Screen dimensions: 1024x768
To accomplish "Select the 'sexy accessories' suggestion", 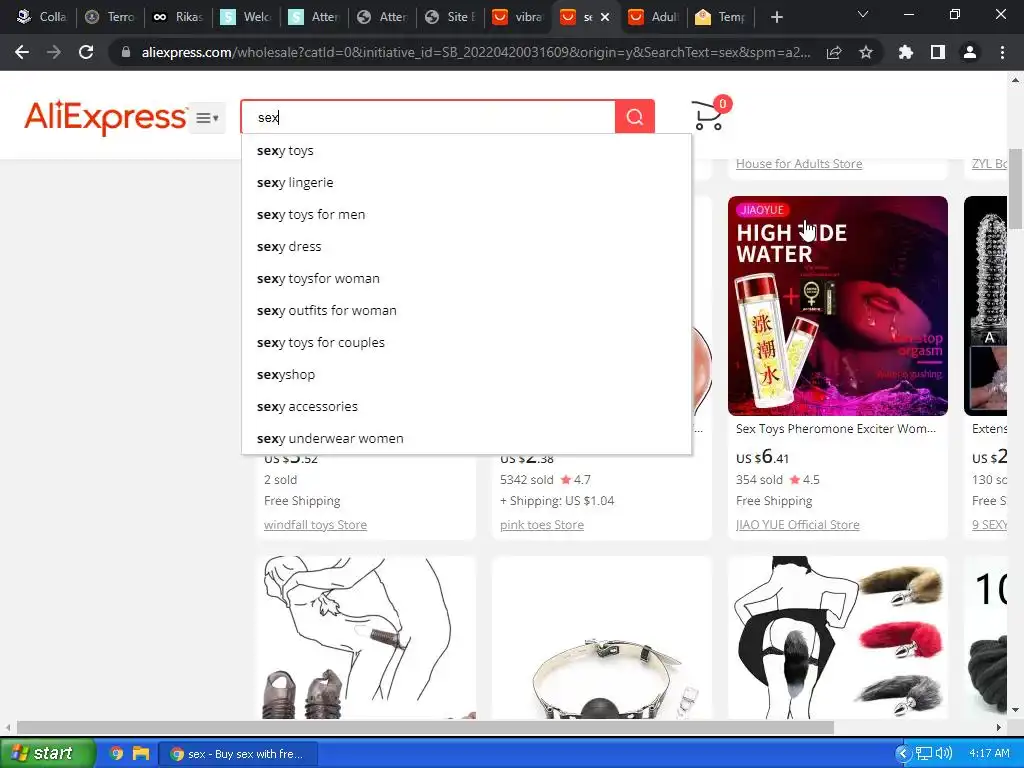I will (466, 406).
